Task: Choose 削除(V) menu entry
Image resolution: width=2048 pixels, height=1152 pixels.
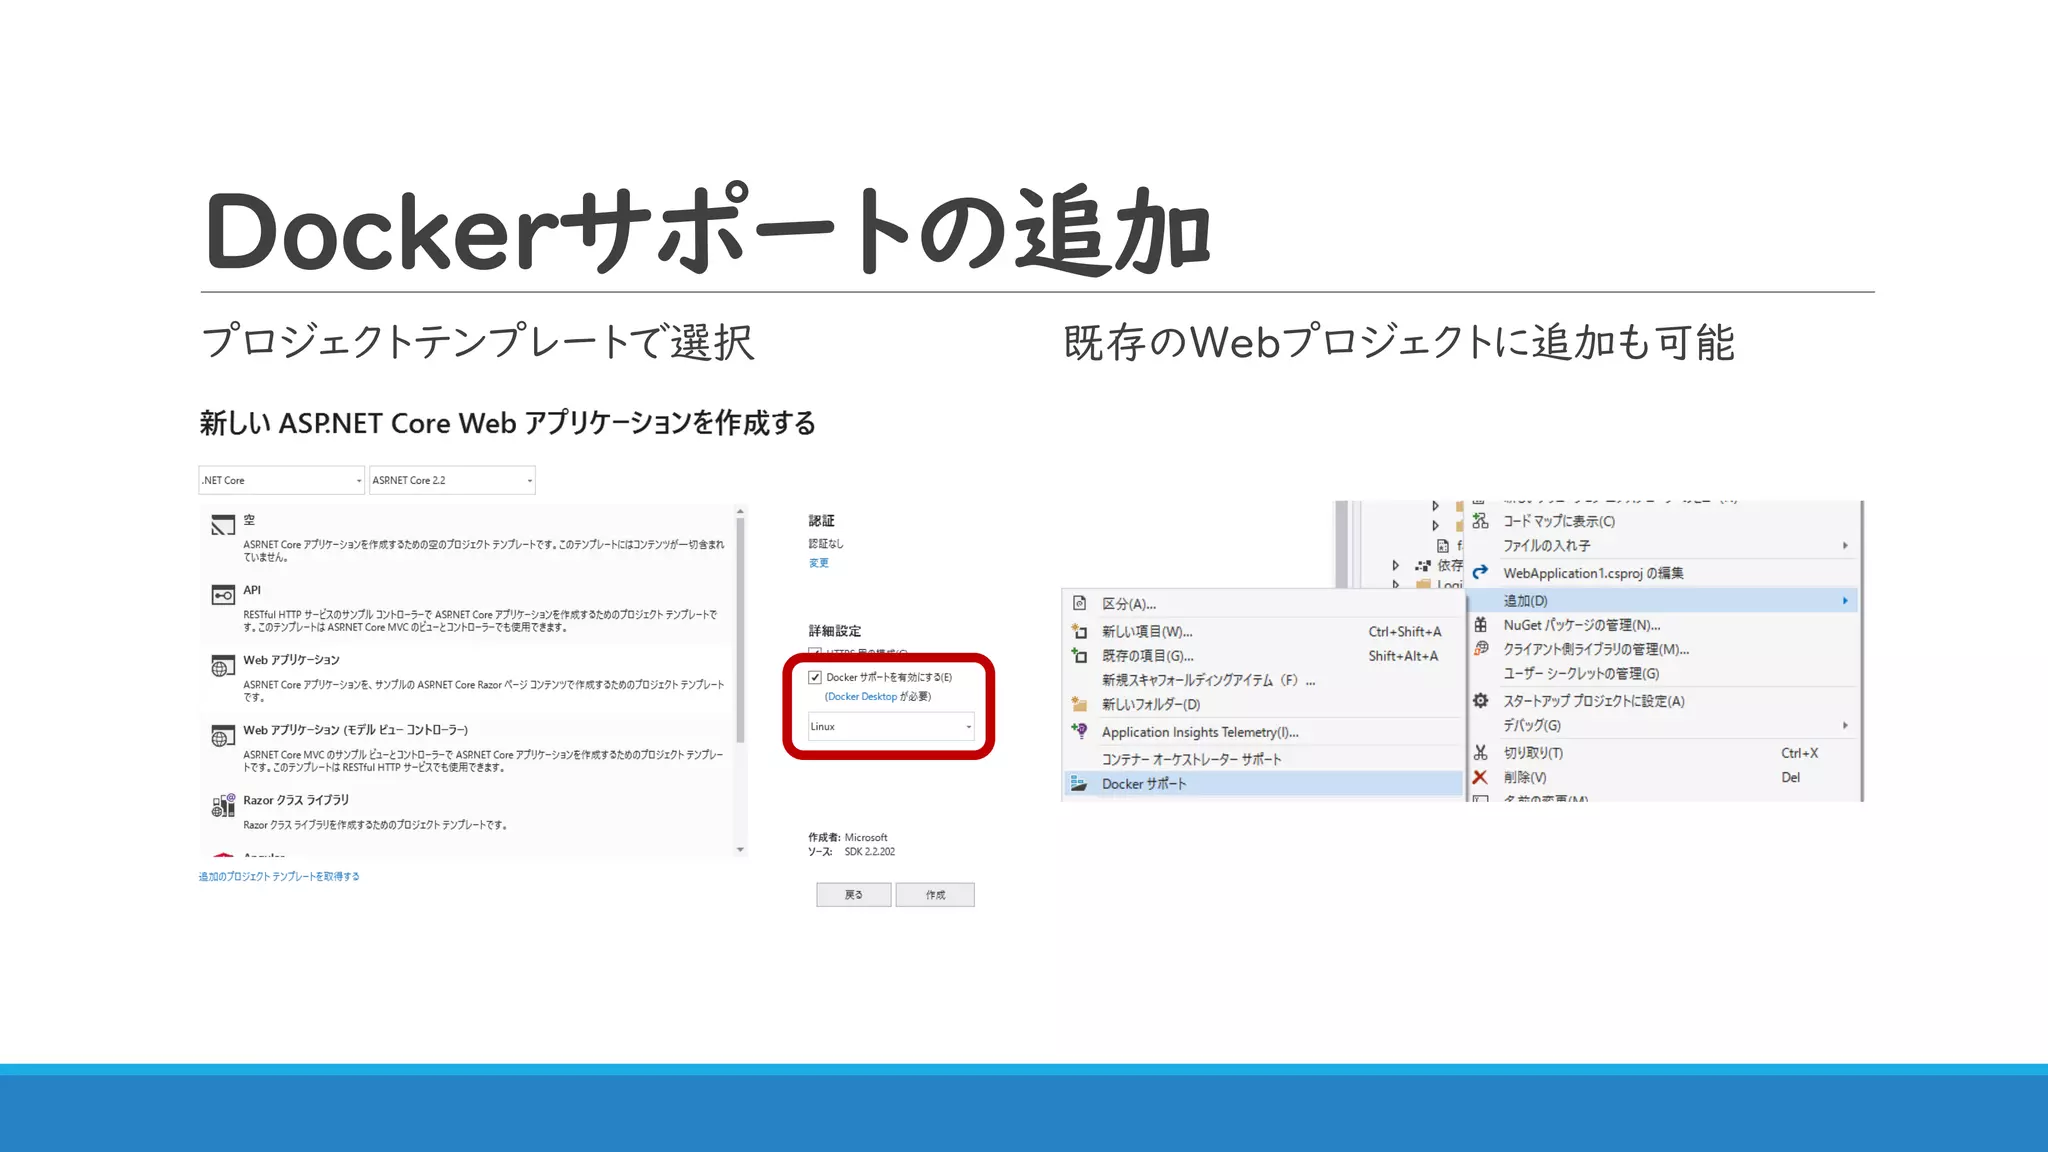Action: 1662,777
